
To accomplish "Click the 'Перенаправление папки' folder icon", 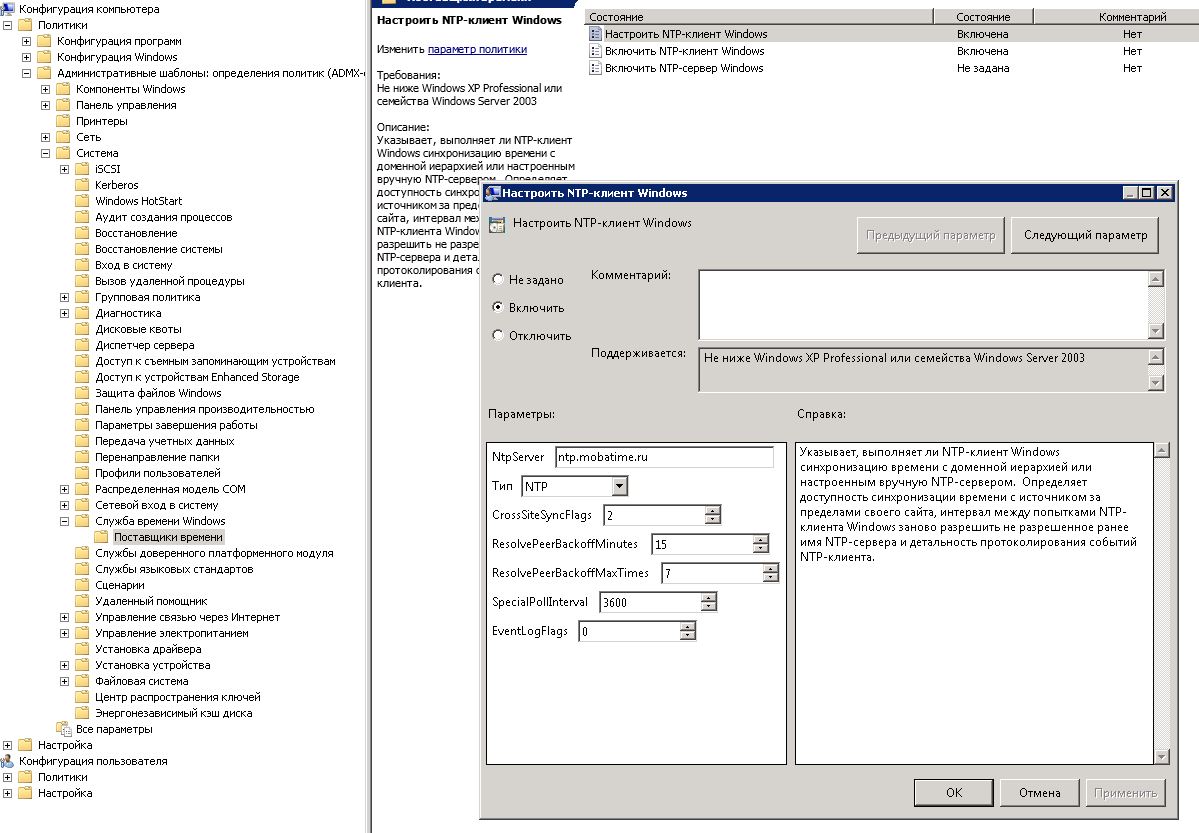I will point(82,457).
